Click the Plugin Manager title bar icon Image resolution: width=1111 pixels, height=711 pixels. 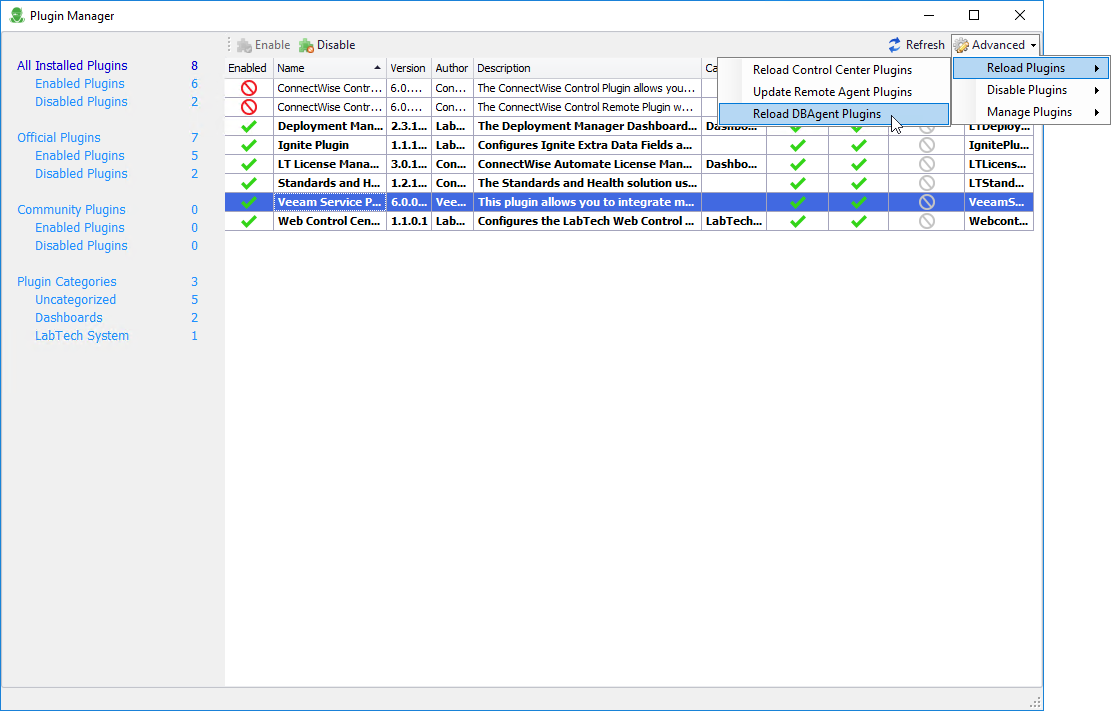[15, 15]
